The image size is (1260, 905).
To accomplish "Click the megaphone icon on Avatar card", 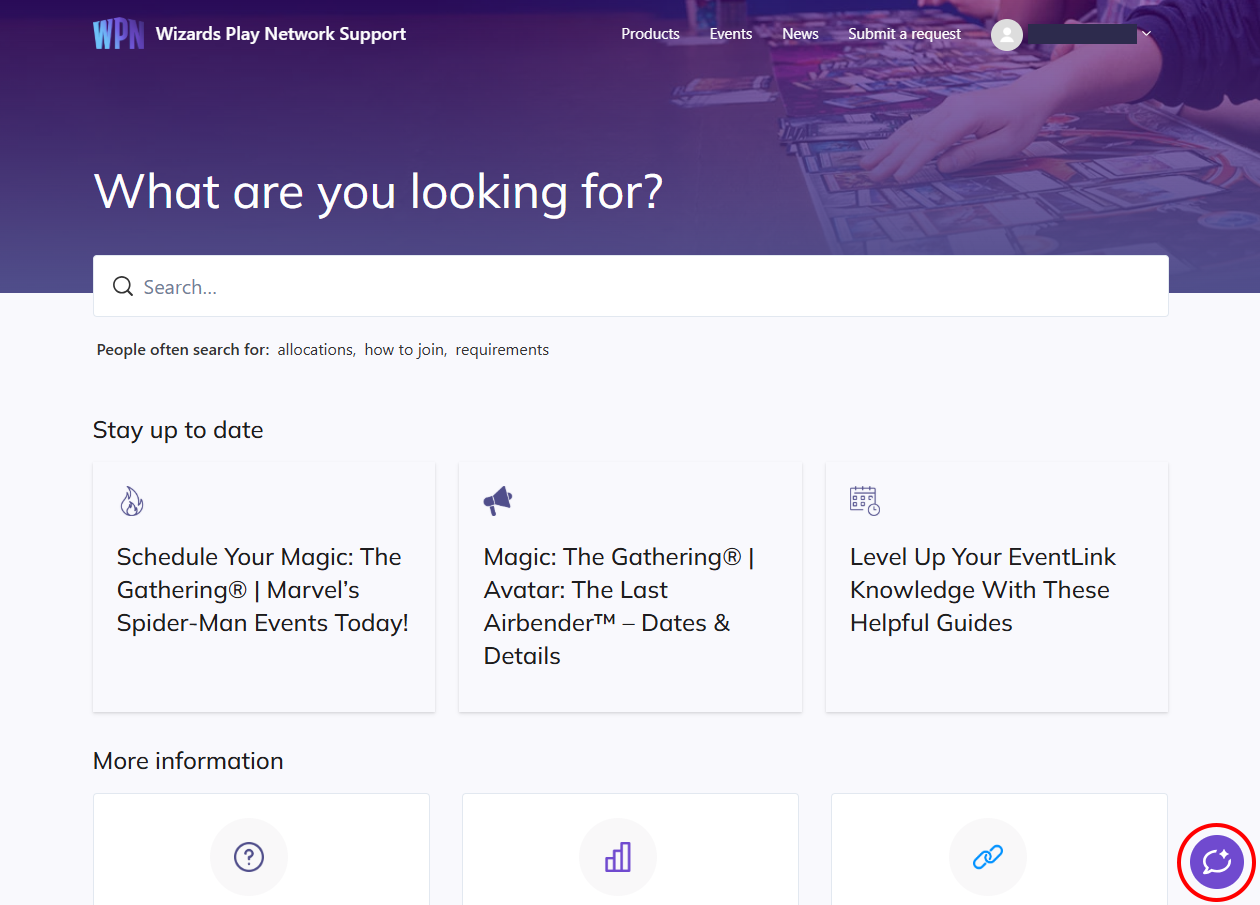I will click(498, 501).
